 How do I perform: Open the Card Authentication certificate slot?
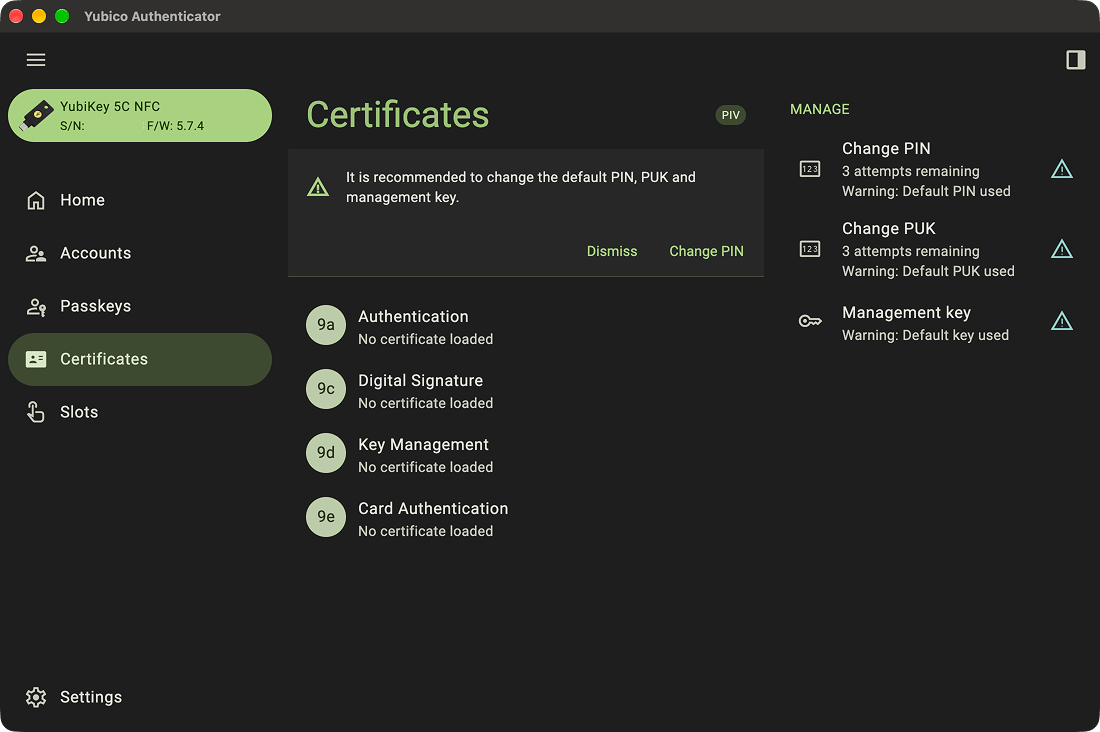click(x=526, y=518)
